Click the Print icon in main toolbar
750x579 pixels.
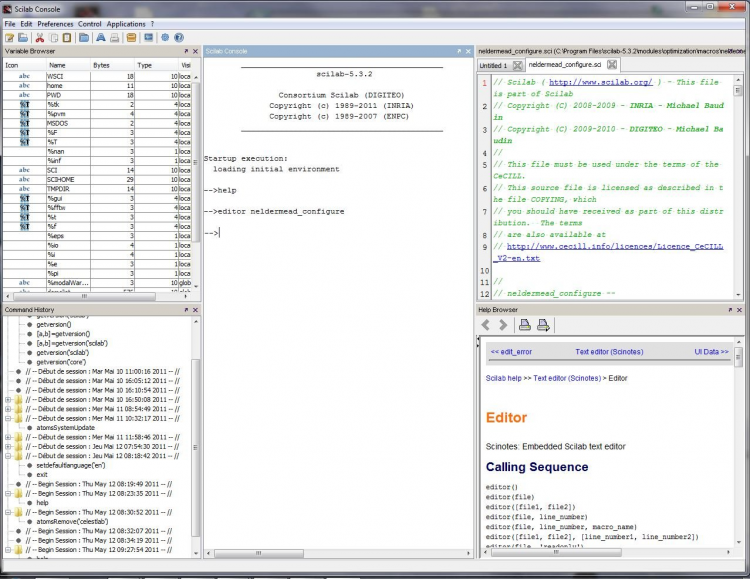tap(114, 37)
